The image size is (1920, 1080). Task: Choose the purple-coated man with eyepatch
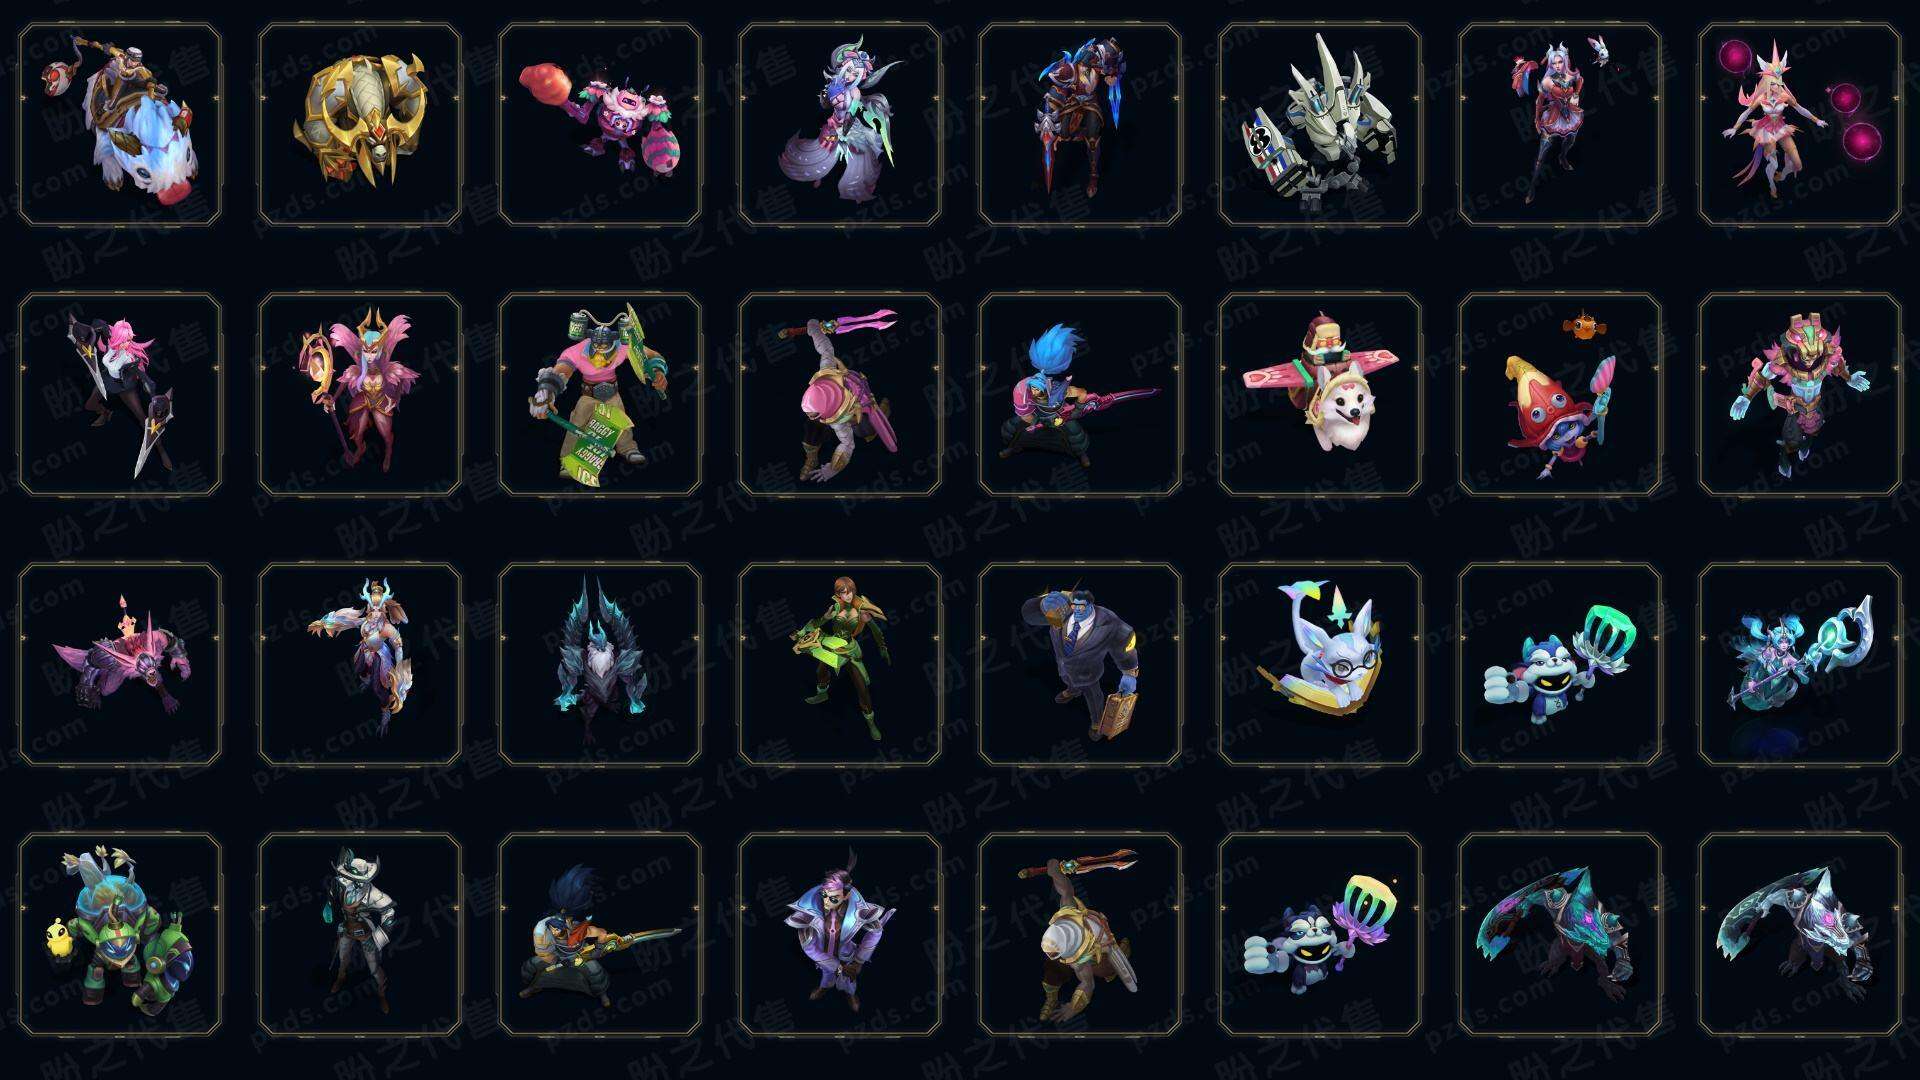coord(840,934)
